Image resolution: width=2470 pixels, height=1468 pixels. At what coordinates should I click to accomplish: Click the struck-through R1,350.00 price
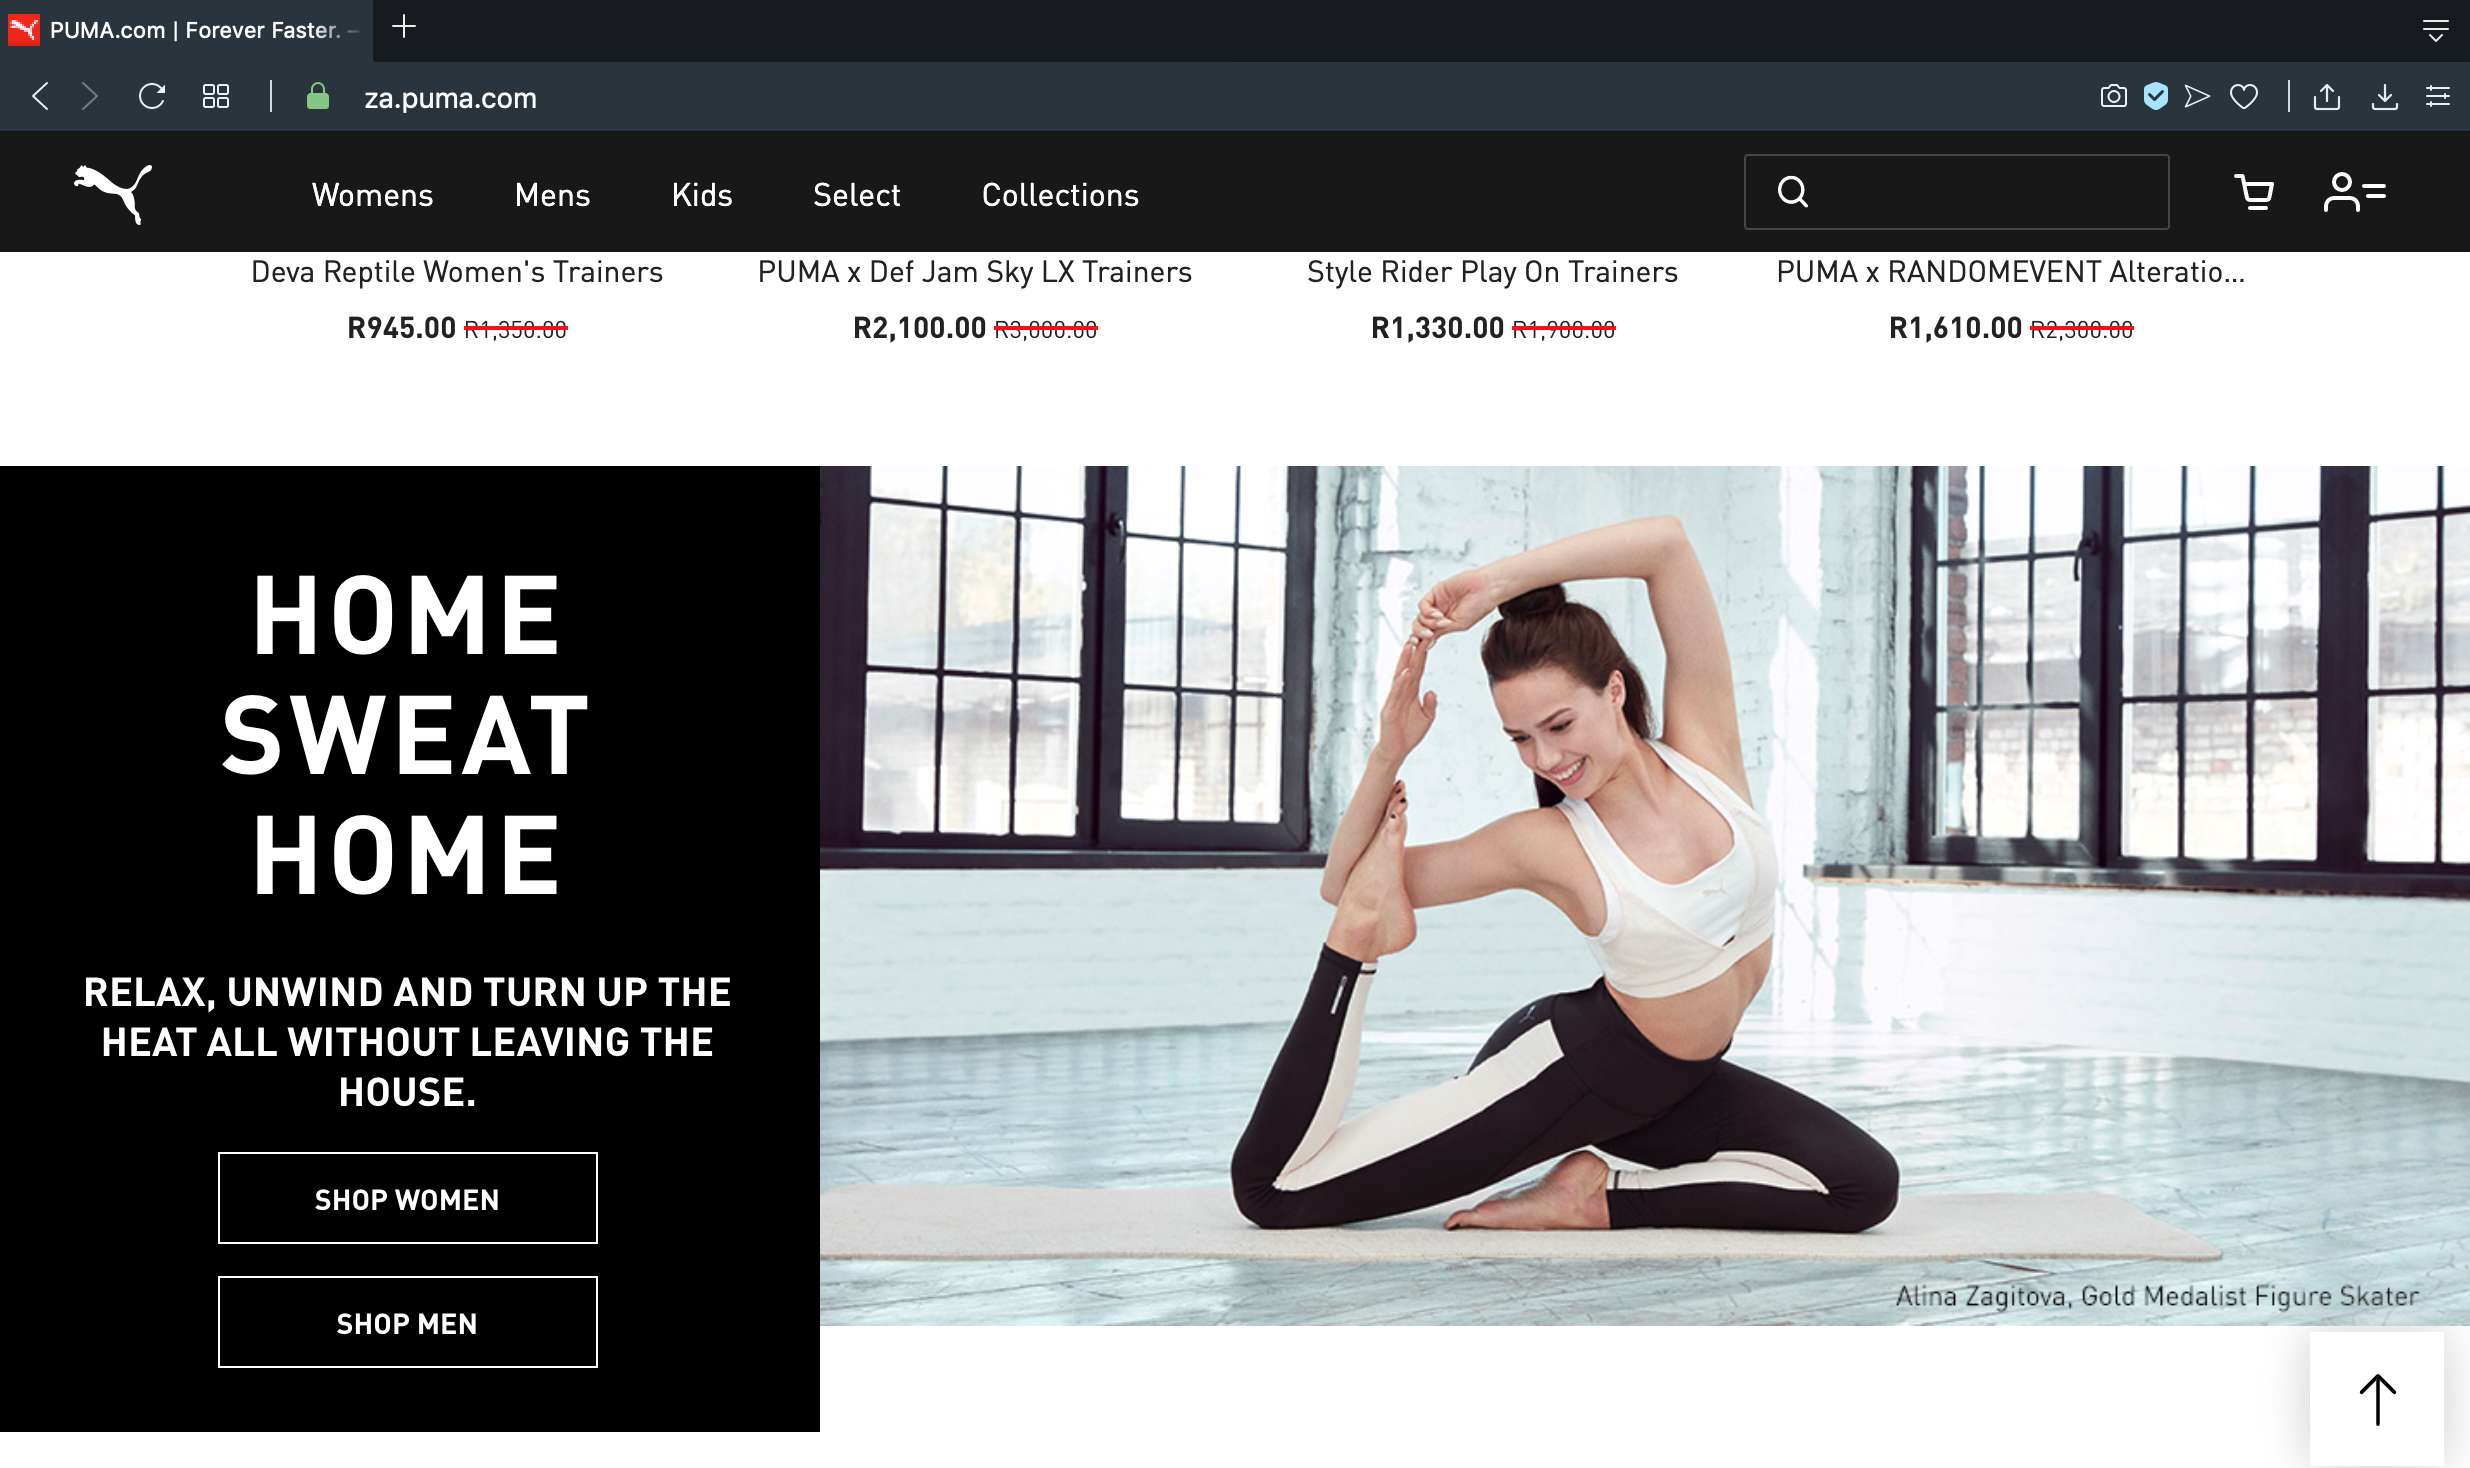(516, 329)
